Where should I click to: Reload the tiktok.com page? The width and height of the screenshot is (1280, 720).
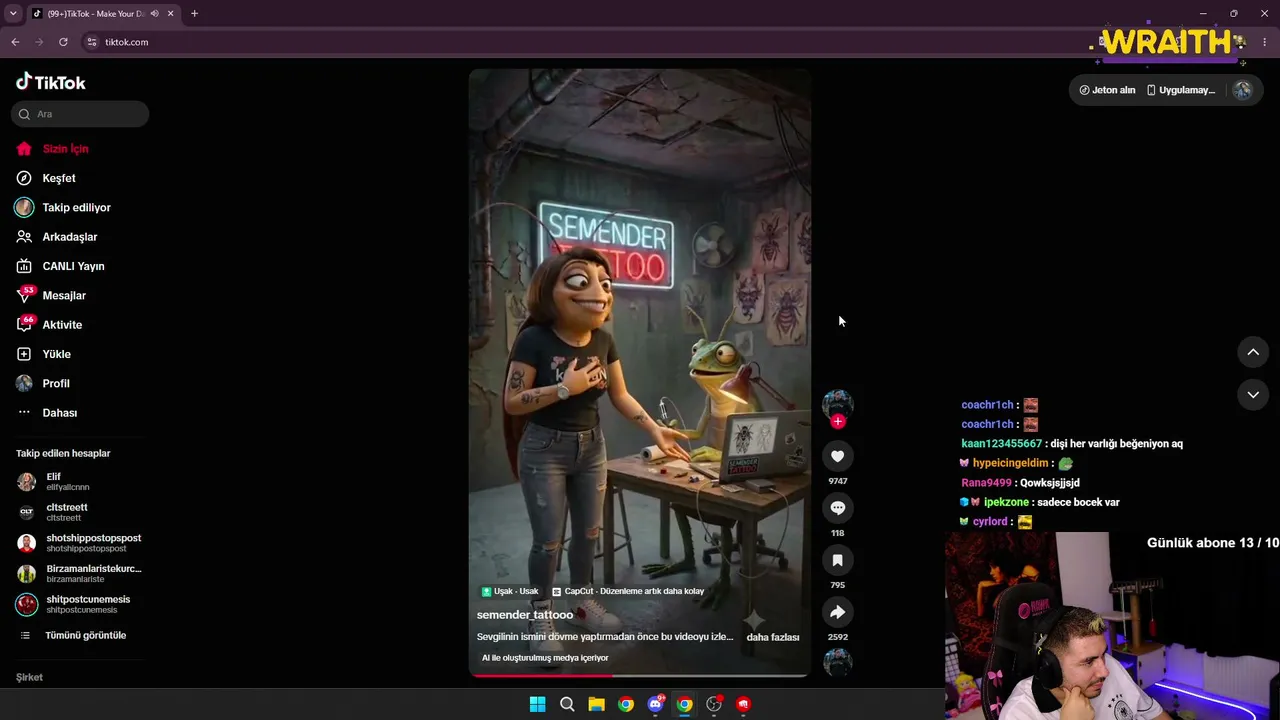[x=63, y=42]
